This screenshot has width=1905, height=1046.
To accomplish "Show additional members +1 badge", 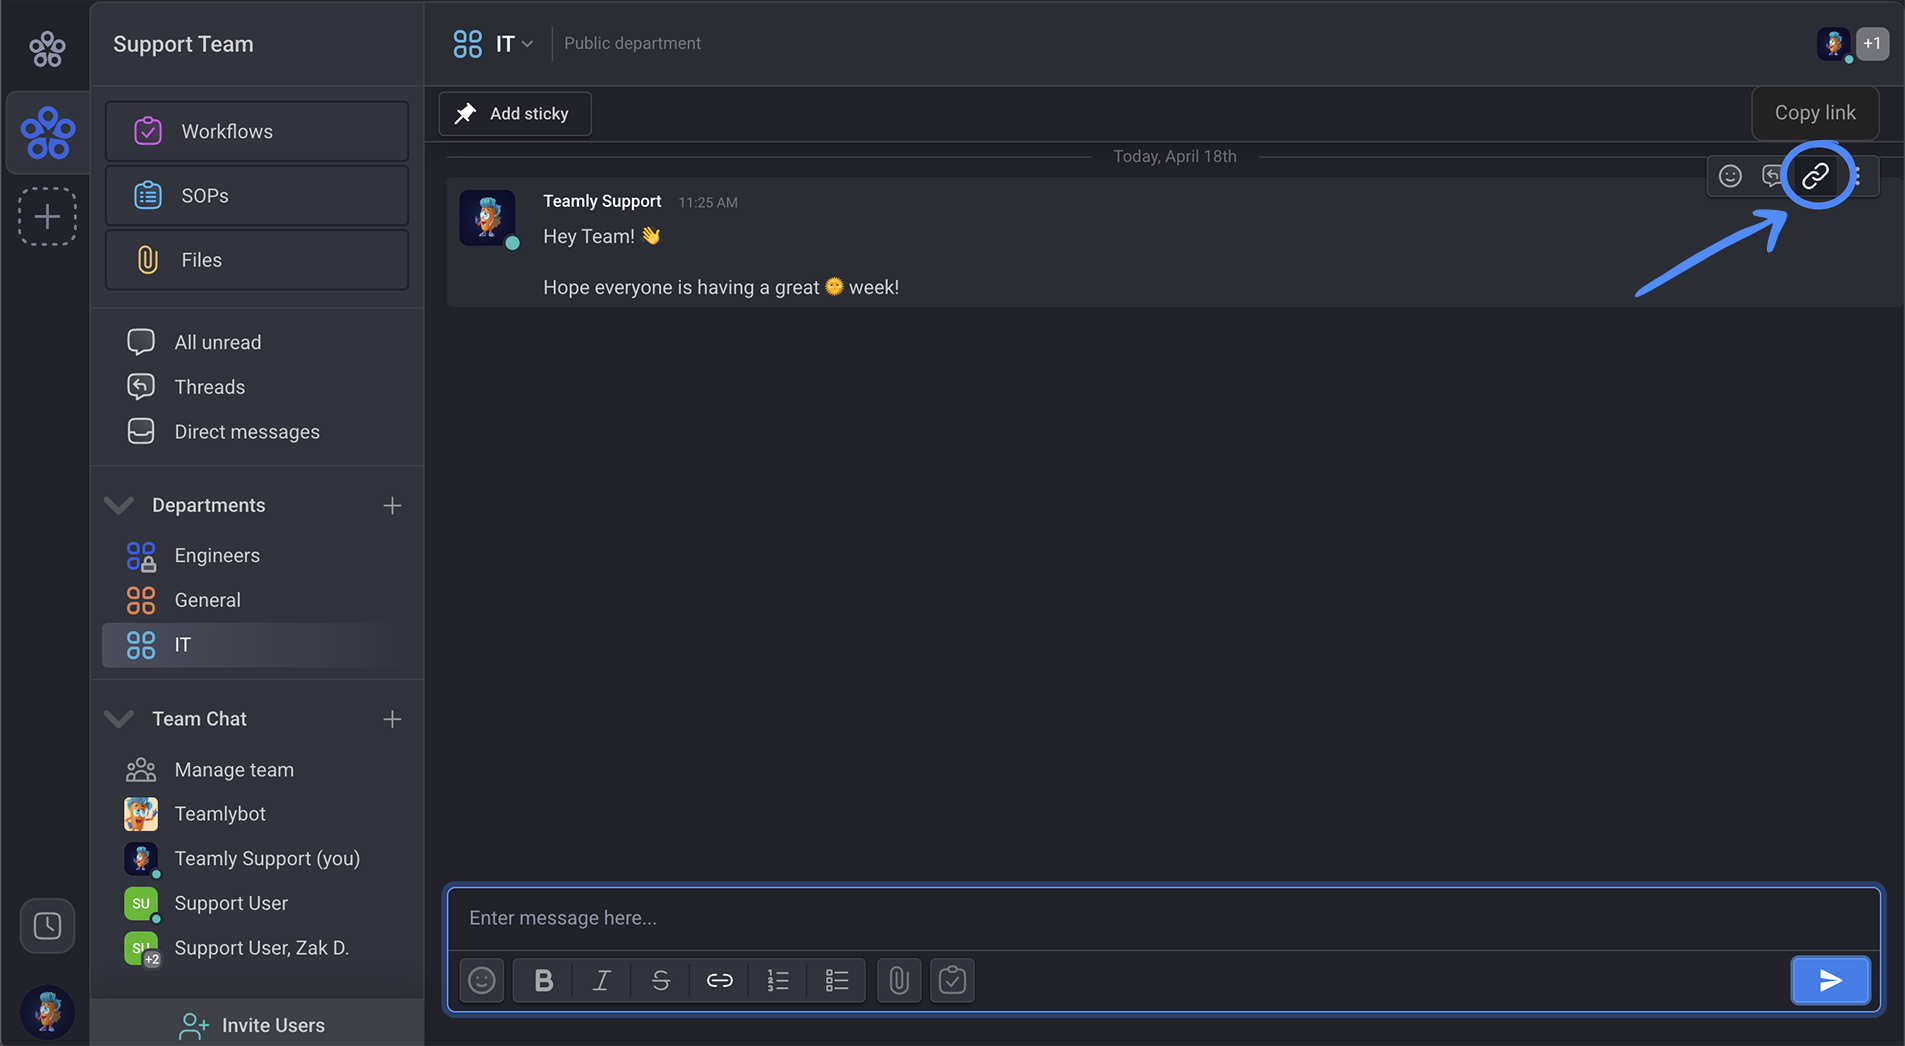I will point(1872,44).
